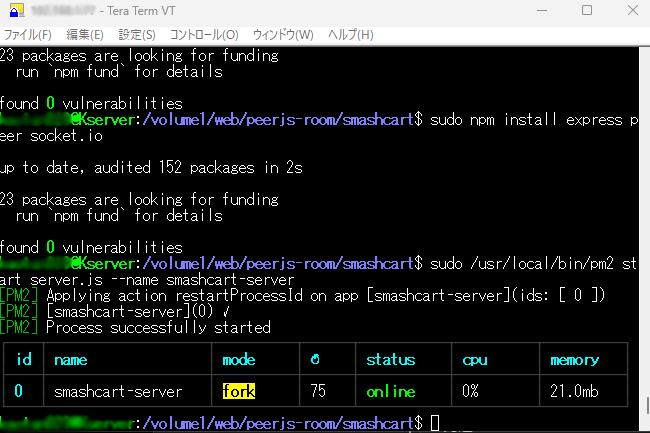Image resolution: width=650 pixels, height=433 pixels.
Task: Minimize the Tera Term window
Action: (541, 11)
